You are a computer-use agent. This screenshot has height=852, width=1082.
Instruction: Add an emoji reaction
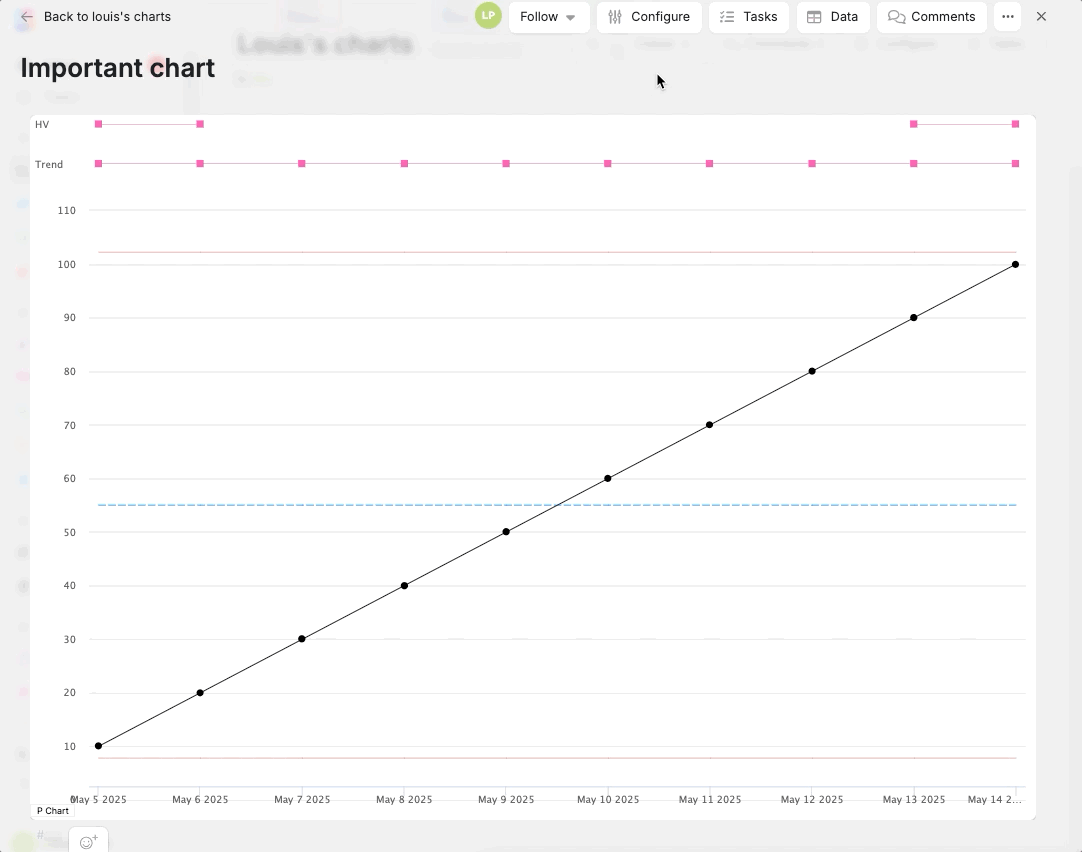point(88,842)
